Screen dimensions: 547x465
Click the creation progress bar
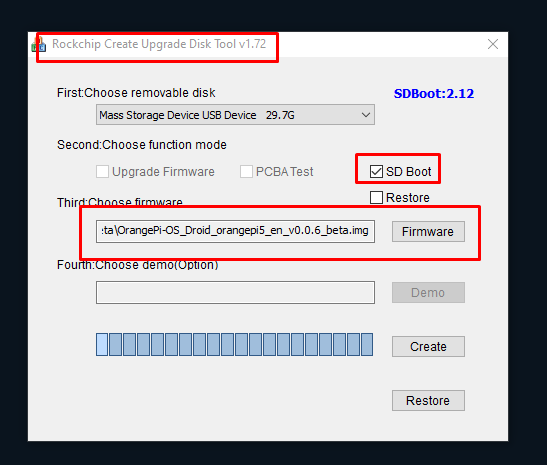click(235, 345)
